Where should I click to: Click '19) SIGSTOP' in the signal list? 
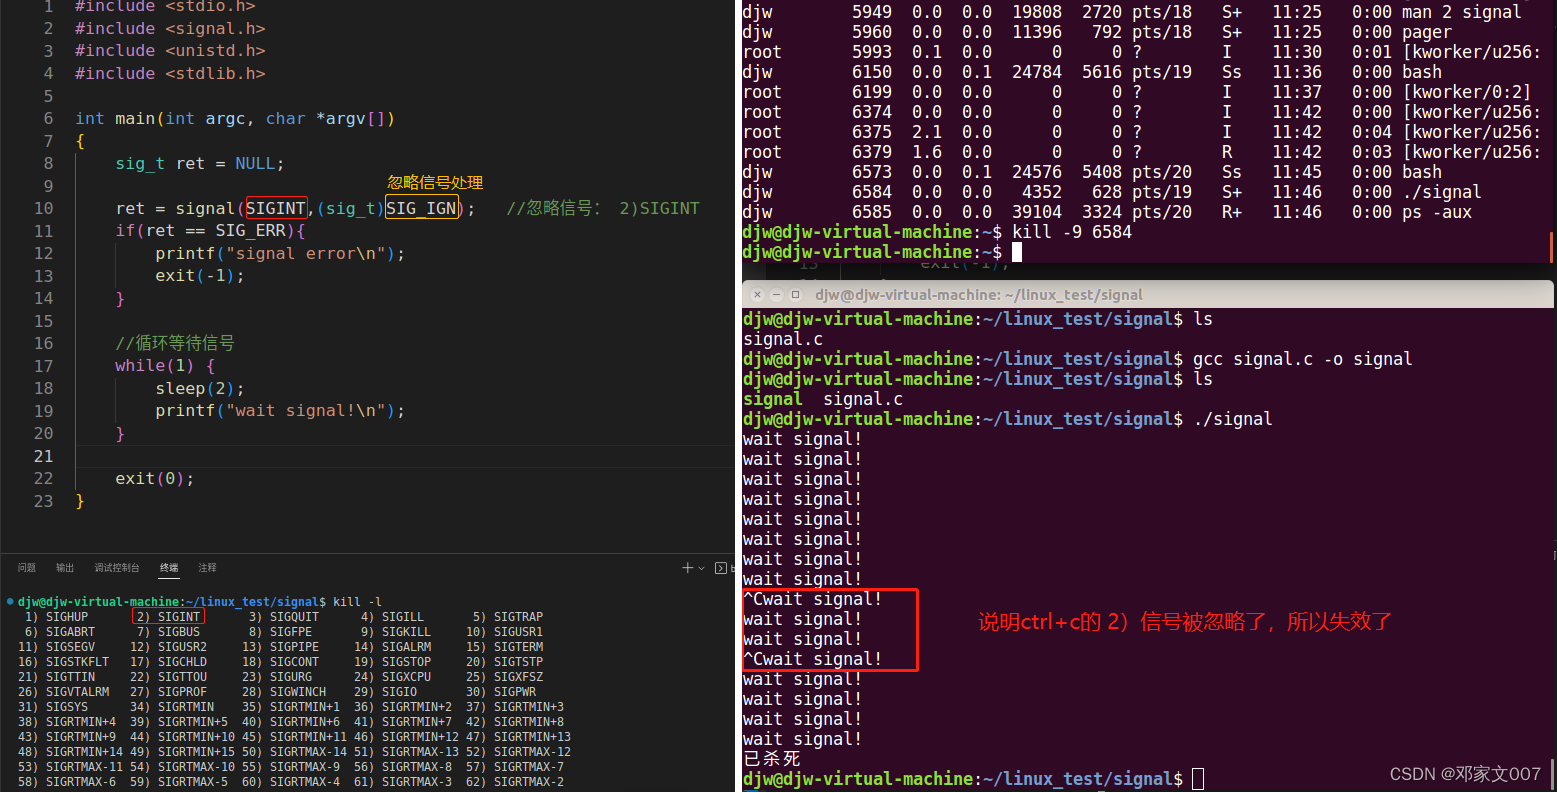[393, 662]
